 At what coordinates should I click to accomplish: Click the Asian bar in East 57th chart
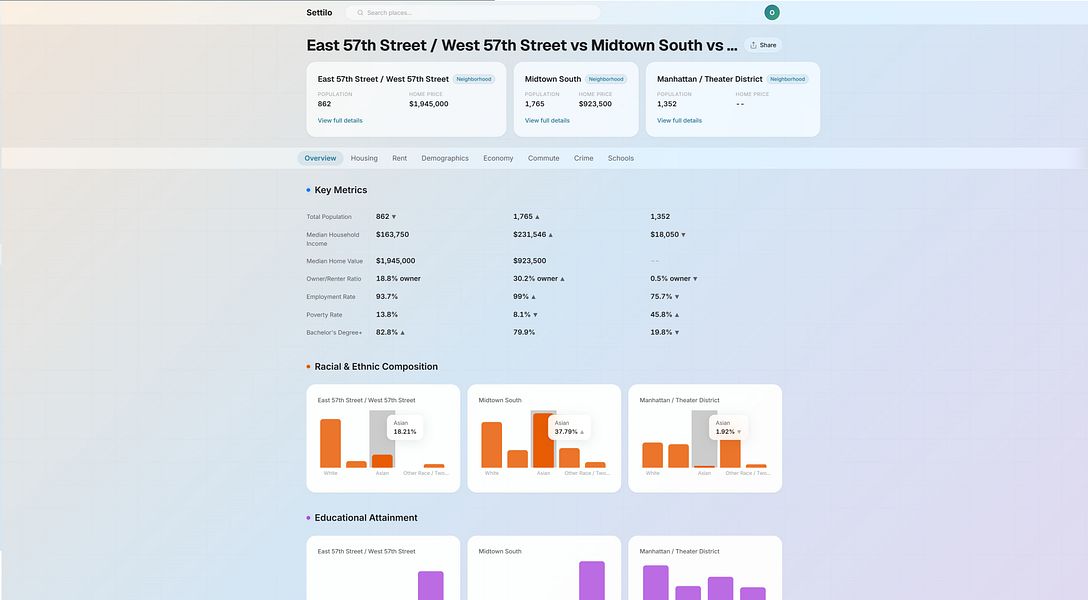(x=382, y=461)
